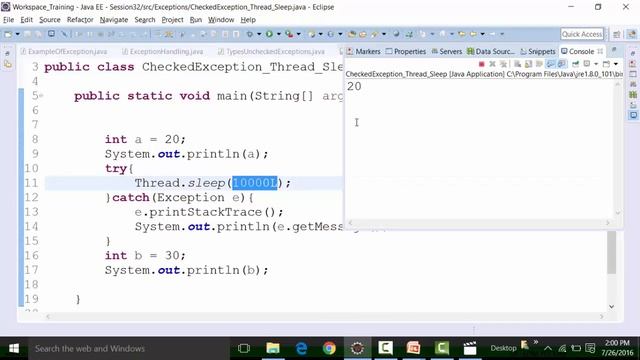Open the Help menu
The image size is (640, 360).
click(248, 20)
